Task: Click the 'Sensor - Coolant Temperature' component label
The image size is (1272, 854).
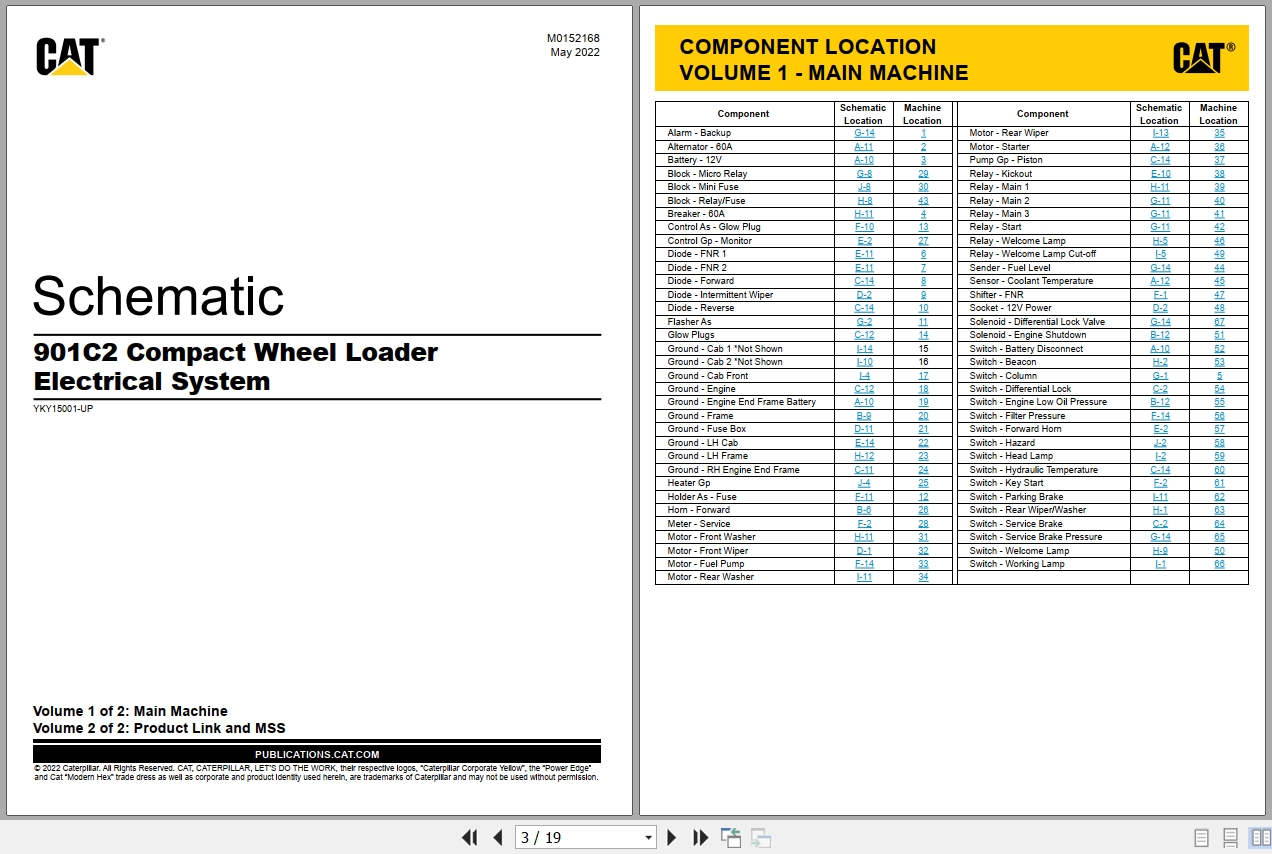Action: 1031,281
